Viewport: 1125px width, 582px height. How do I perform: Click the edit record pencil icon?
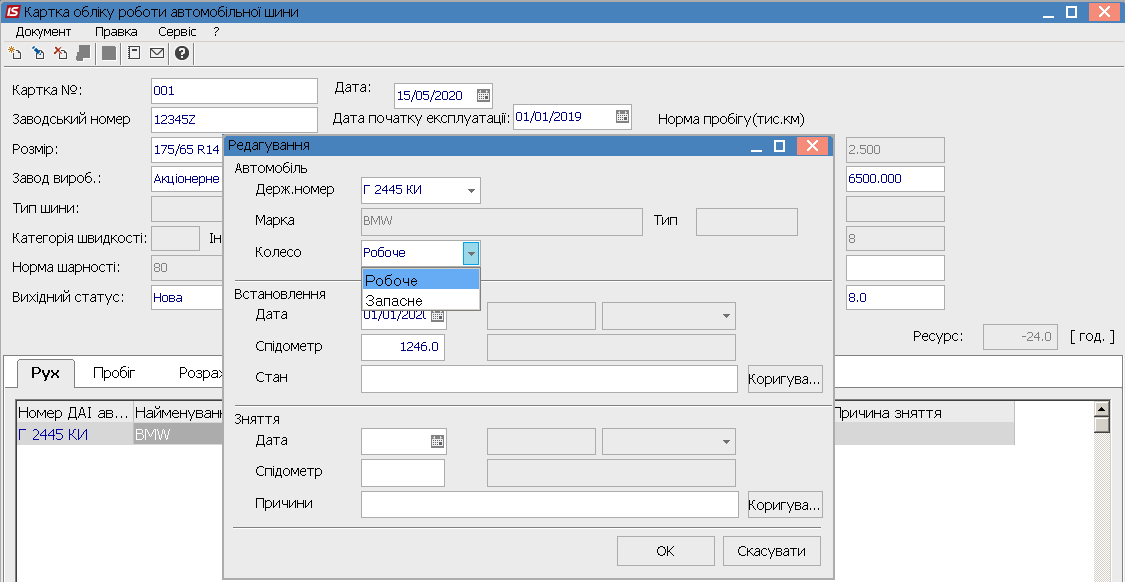coord(38,53)
